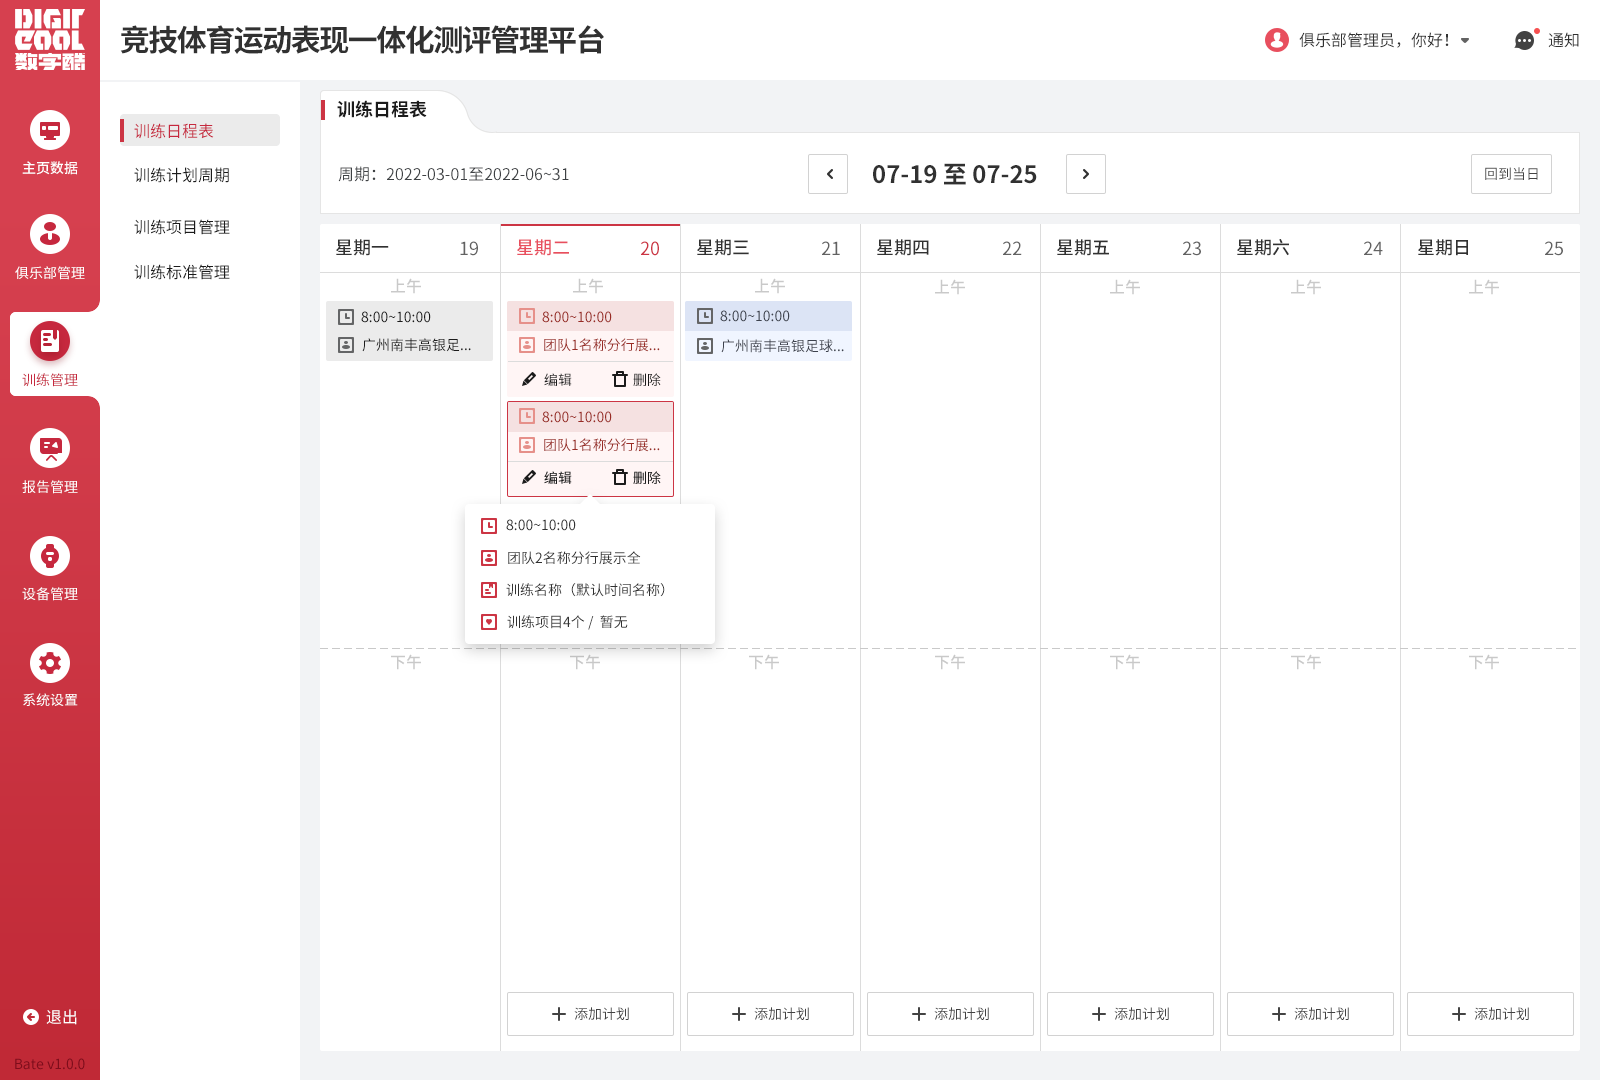Add a plan for Sunday 添加计划
Image resolution: width=1600 pixels, height=1080 pixels.
[x=1490, y=1014]
